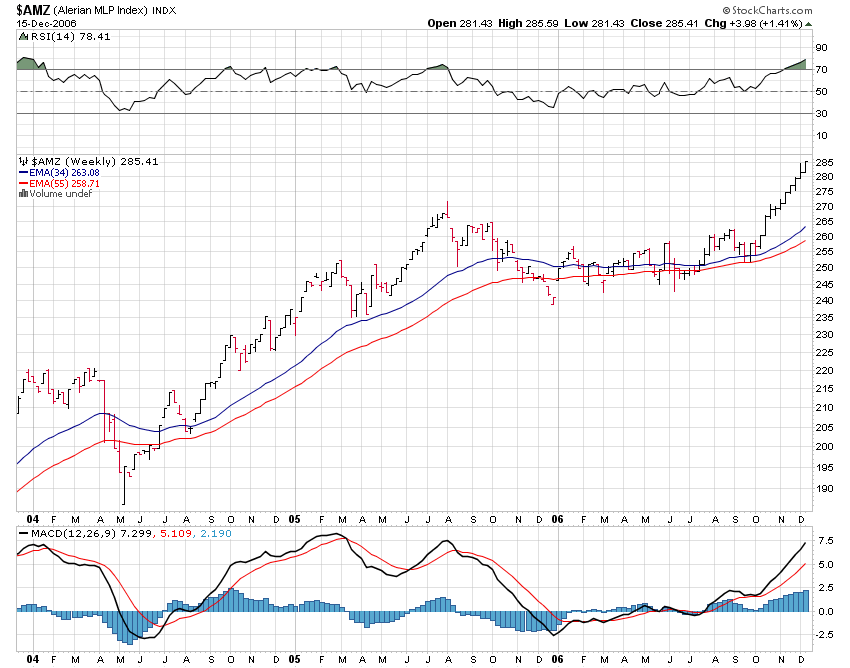Click the green up-triangle beside the Chg value

coord(808,24)
